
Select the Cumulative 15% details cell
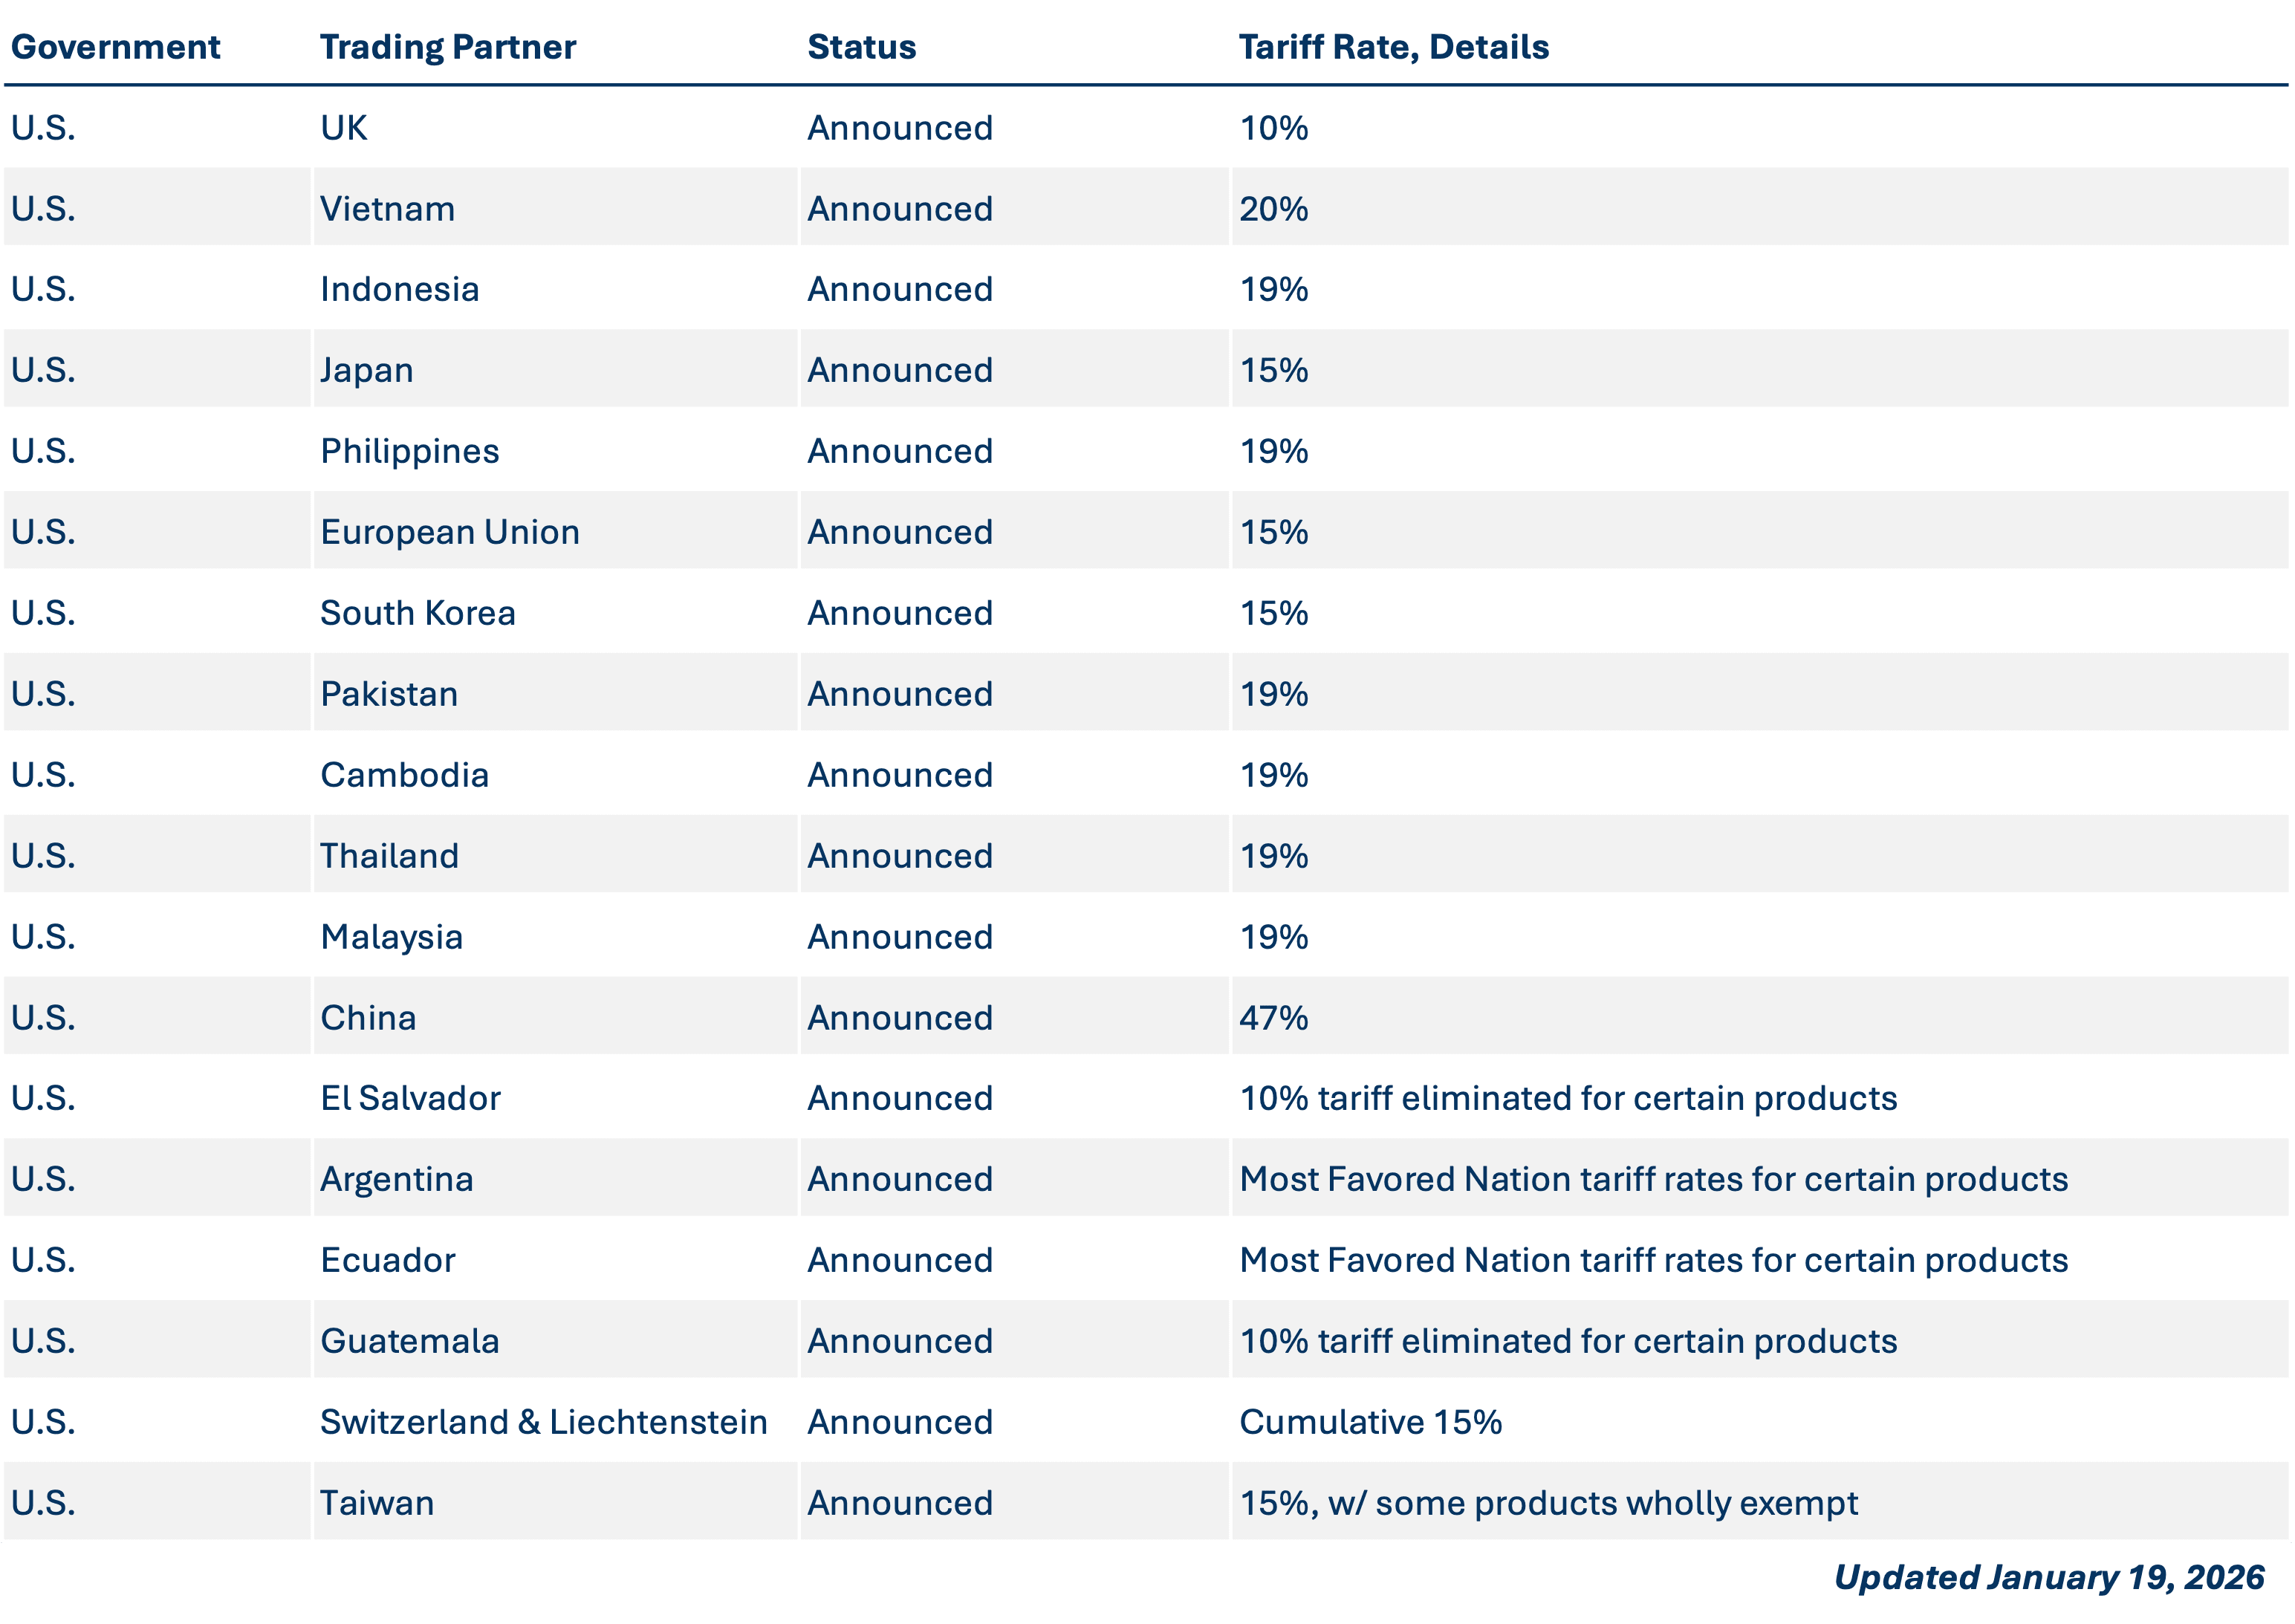tap(1370, 1422)
